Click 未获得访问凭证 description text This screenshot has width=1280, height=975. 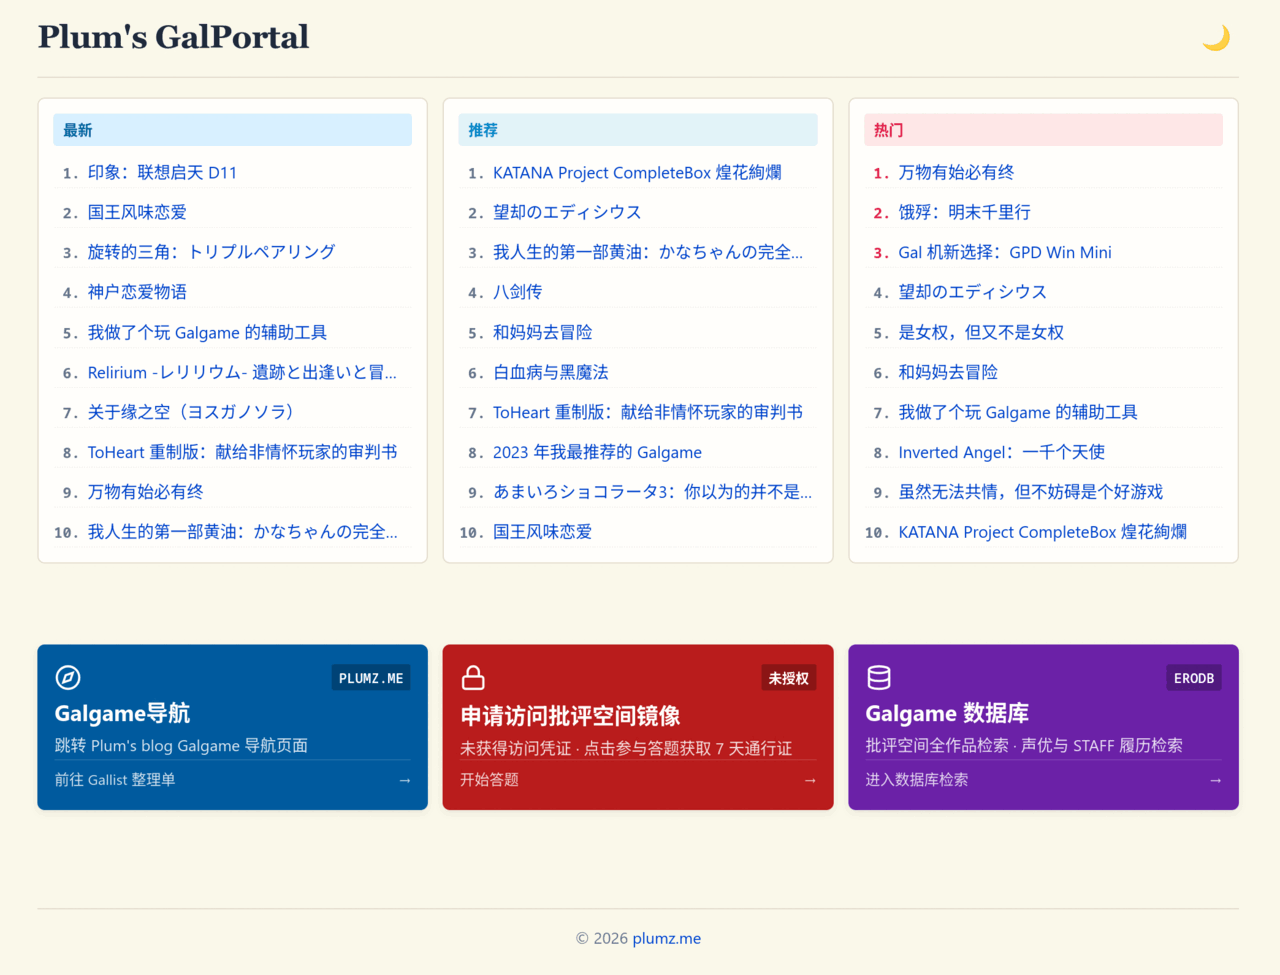click(x=626, y=748)
